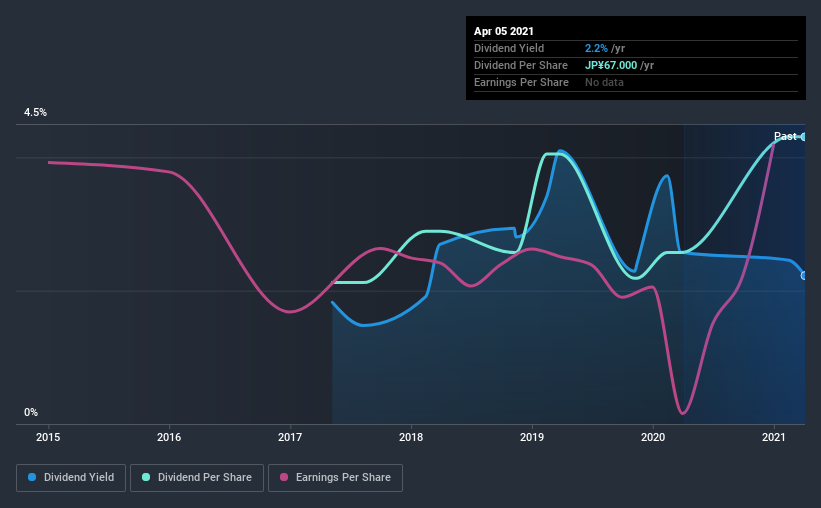Click the 2015 x-axis label
The image size is (821, 508).
point(48,437)
